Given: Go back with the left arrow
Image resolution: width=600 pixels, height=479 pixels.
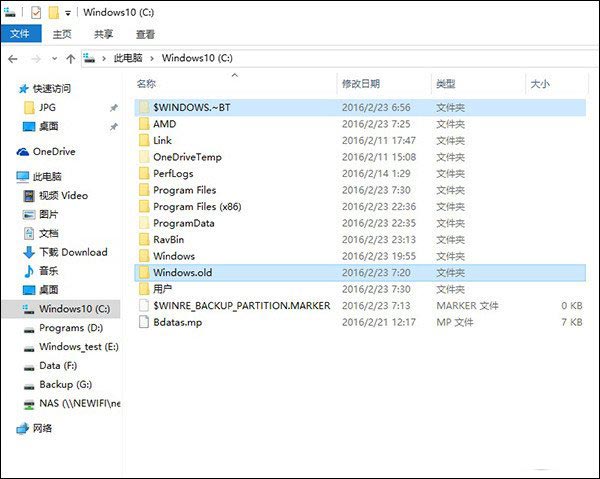Looking at the screenshot, I should click(x=13, y=59).
